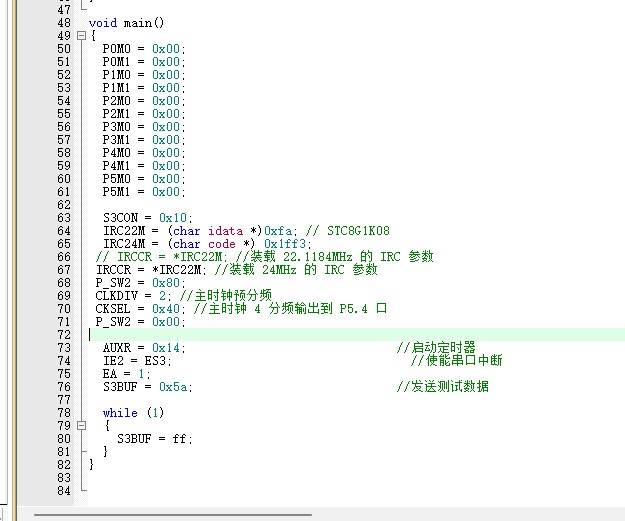This screenshot has height=521, width=625.
Task: Click line number 72 in the gutter
Action: click(x=64, y=335)
